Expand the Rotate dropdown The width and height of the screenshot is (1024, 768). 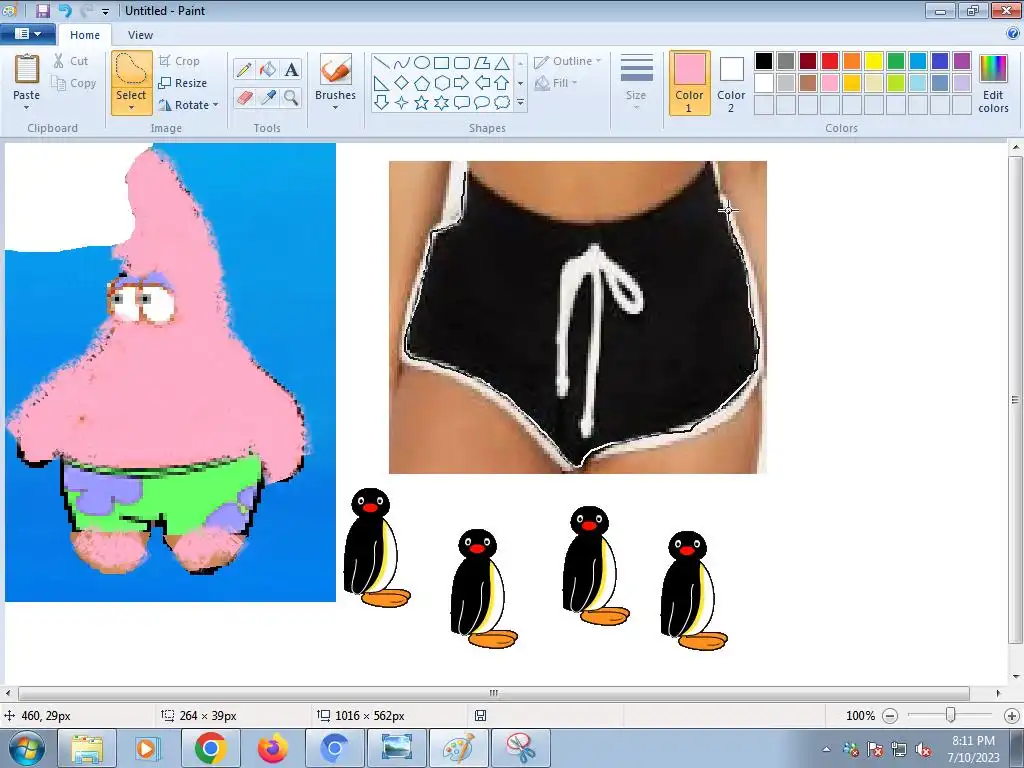(216, 105)
